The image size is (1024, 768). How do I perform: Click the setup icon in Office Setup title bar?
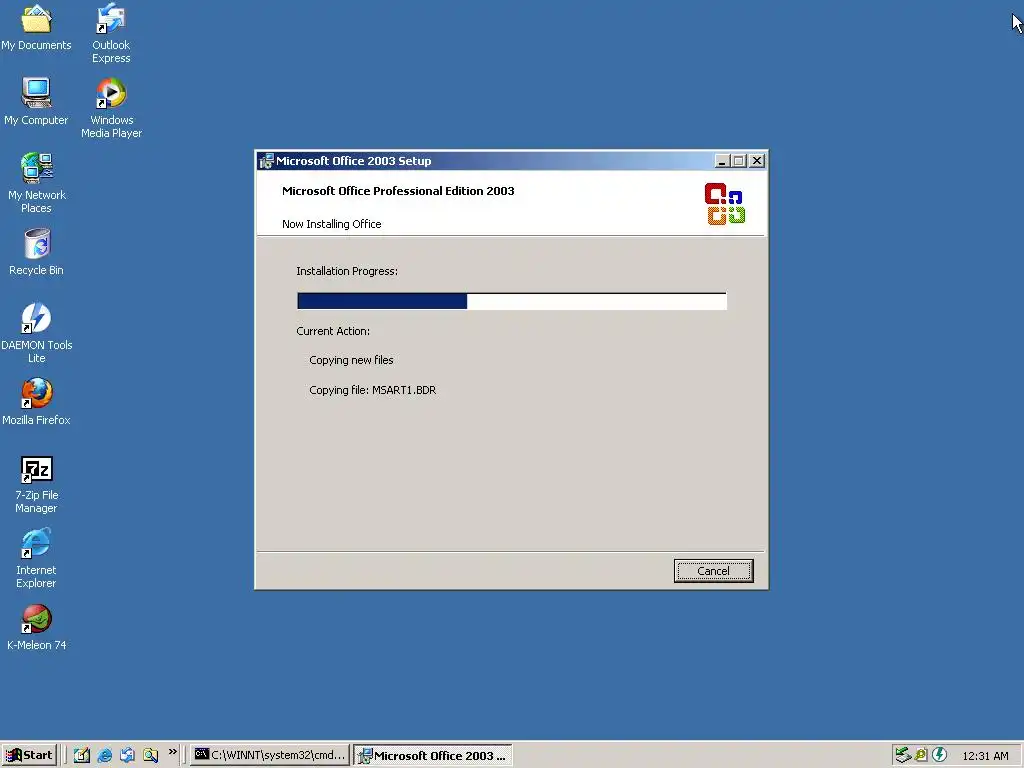266,161
